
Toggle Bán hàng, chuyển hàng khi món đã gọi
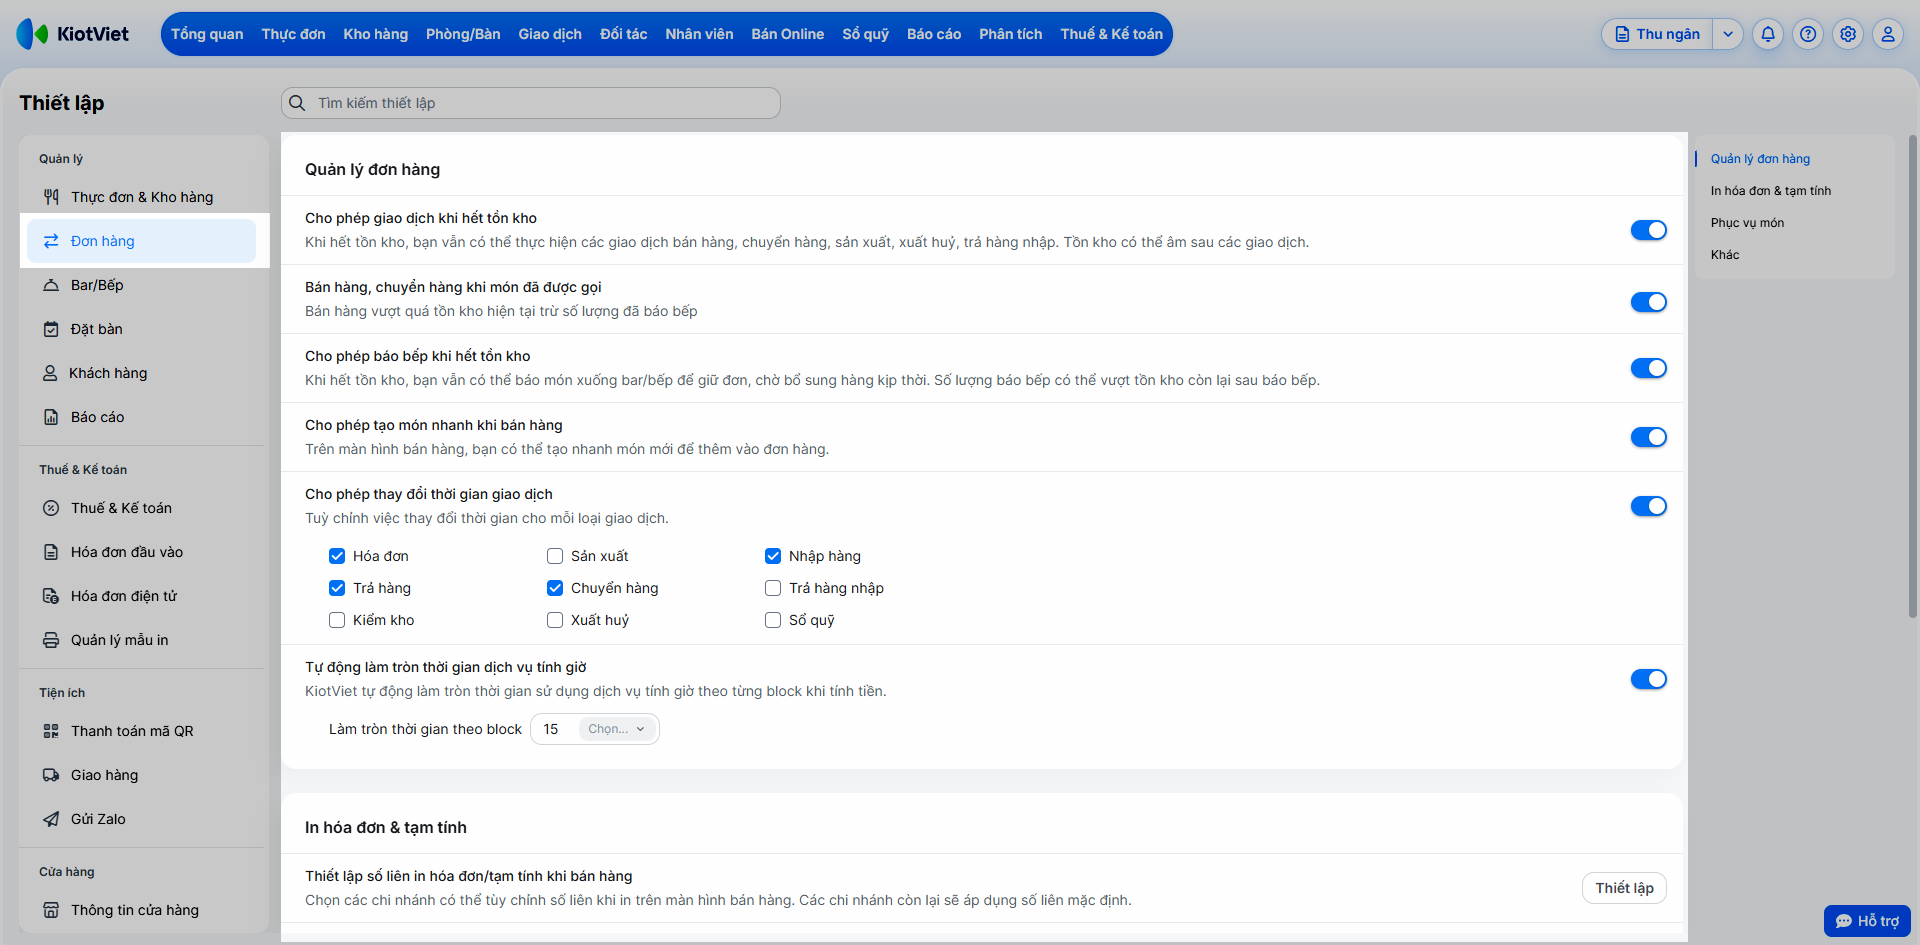[1649, 302]
